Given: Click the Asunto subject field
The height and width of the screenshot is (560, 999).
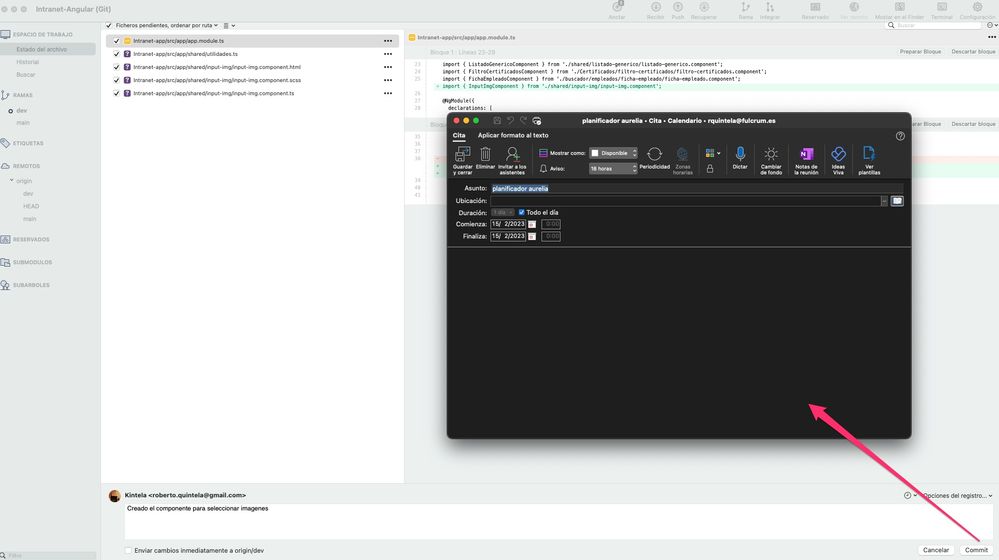Looking at the screenshot, I should tap(696, 189).
